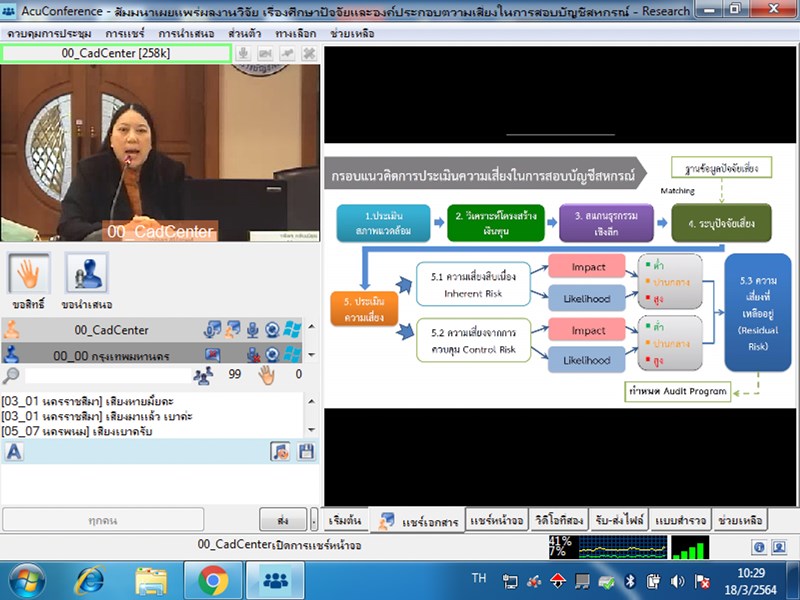The height and width of the screenshot is (600, 800).
Task: Click the ส่ง send button
Action: tap(283, 520)
